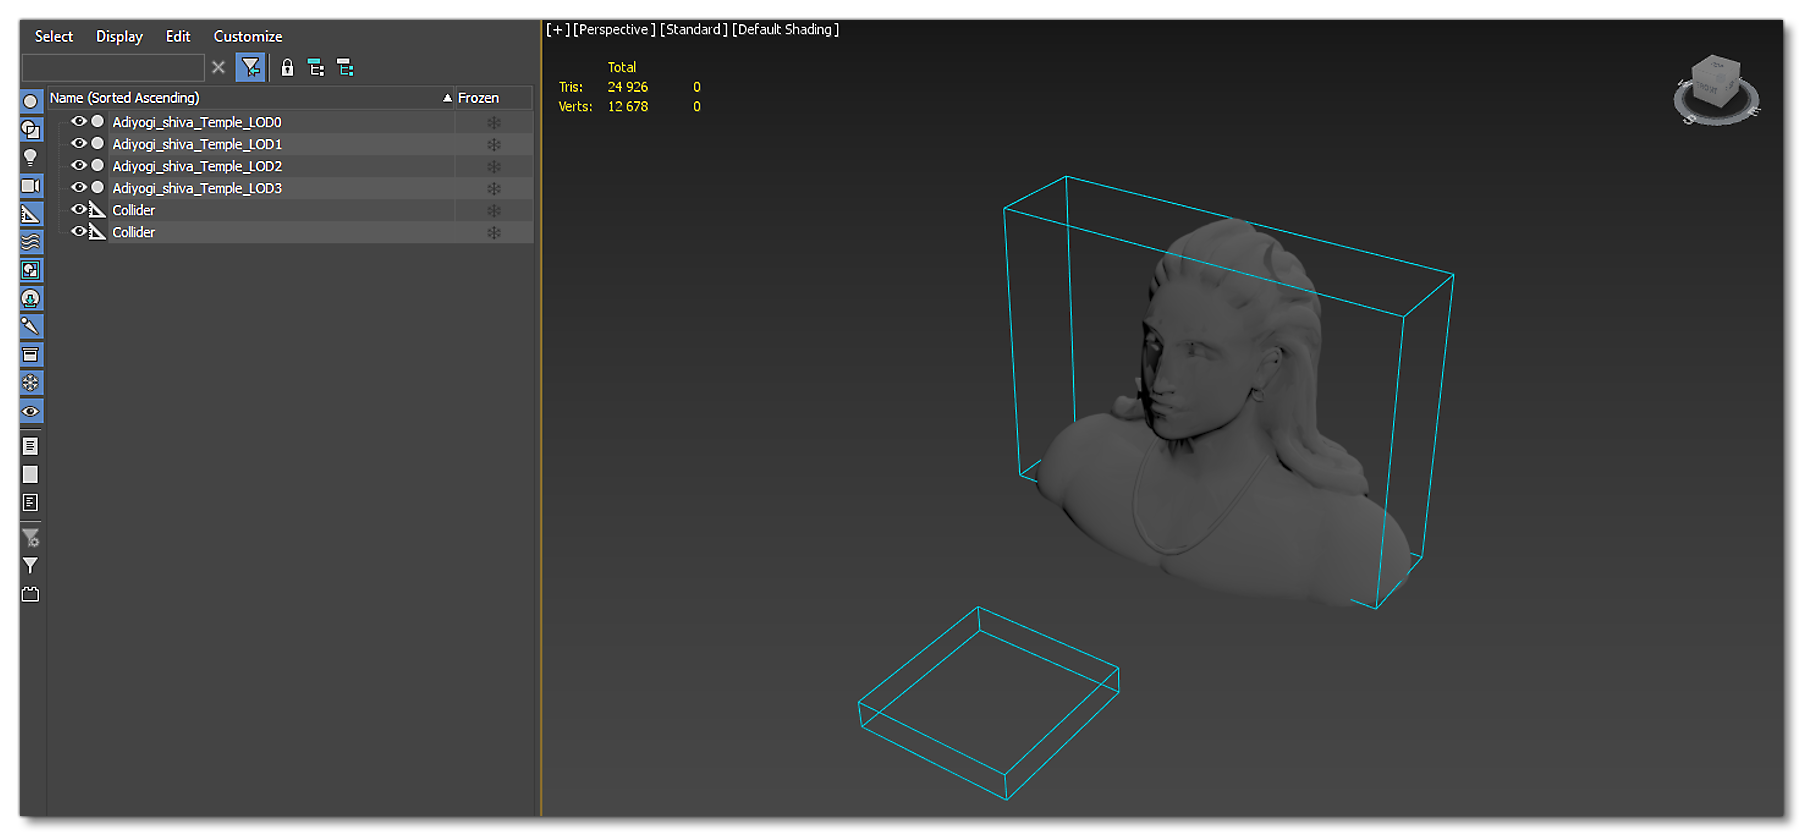Open the Customize menu
Viewport: 1803px width, 836px height.
click(x=247, y=37)
